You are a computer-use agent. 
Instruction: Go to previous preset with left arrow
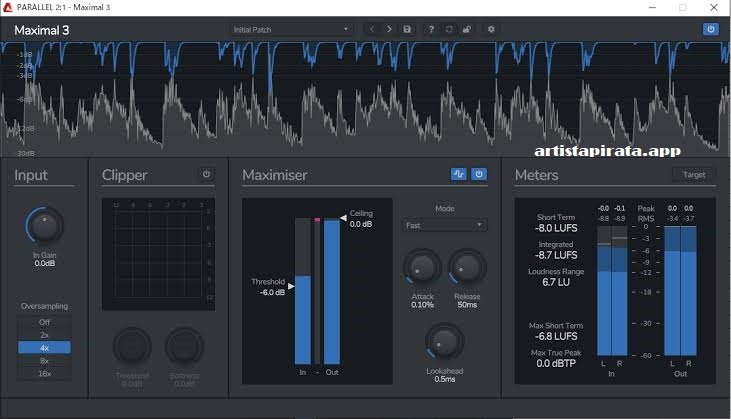click(372, 29)
